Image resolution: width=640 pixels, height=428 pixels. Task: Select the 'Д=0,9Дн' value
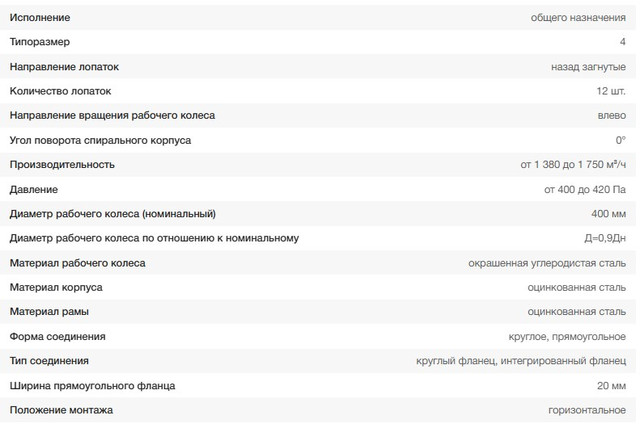click(604, 238)
